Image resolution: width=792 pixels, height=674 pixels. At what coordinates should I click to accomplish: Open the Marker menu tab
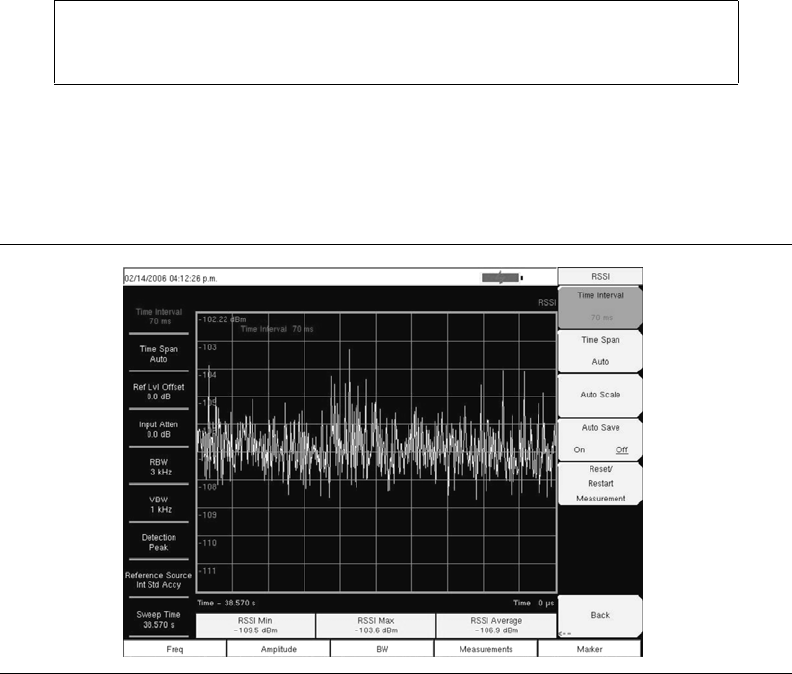[x=589, y=649]
